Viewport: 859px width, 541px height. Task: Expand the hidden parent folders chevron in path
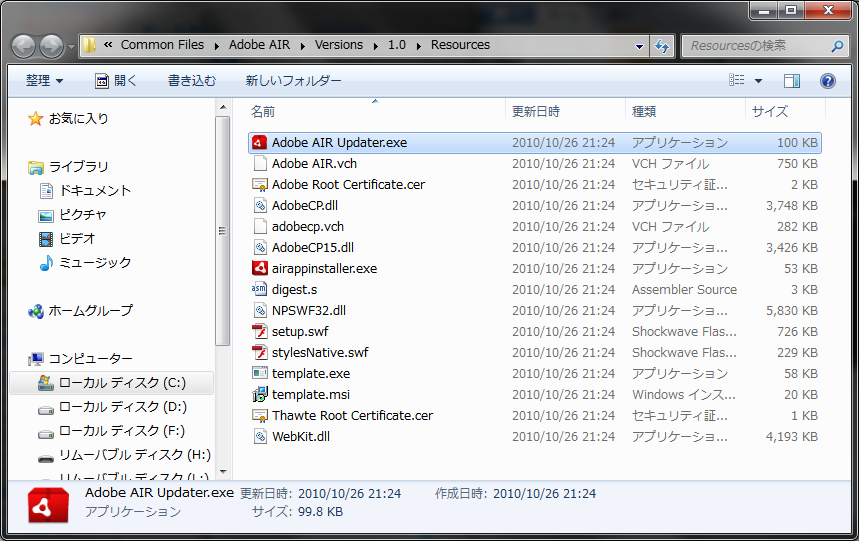[x=108, y=45]
